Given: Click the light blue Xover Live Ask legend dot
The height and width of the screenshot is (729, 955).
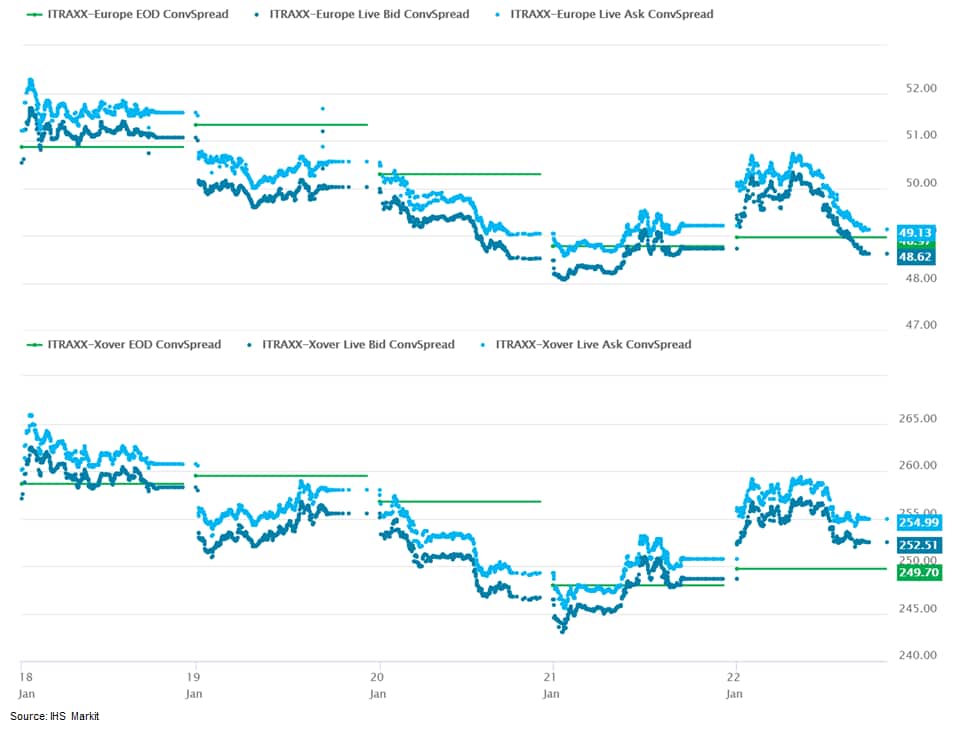Looking at the screenshot, I should coord(486,345).
